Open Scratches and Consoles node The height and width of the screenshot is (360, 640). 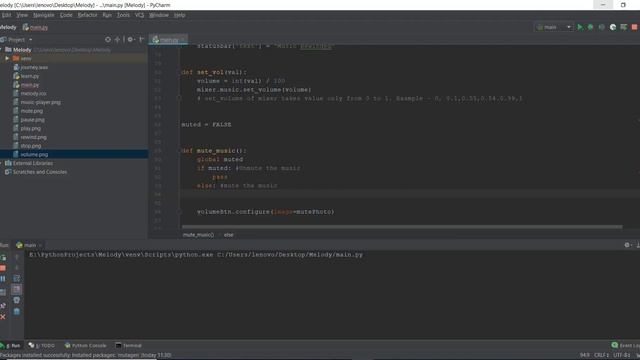(36, 172)
